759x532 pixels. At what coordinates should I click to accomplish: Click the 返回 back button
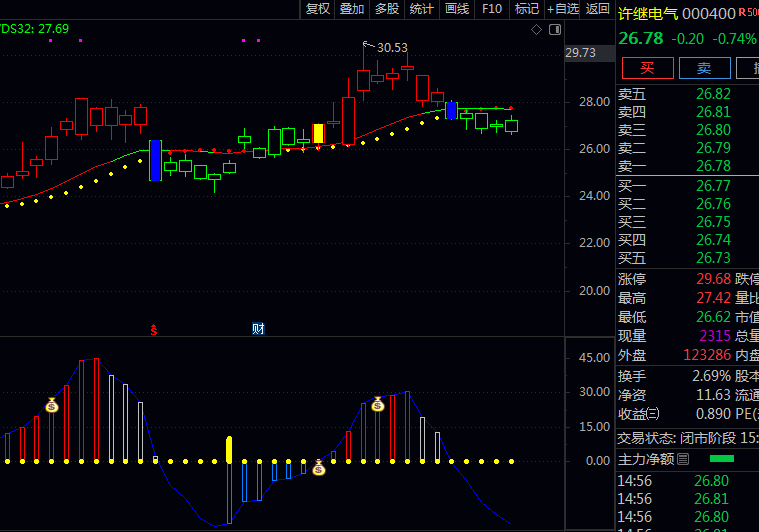[x=597, y=9]
